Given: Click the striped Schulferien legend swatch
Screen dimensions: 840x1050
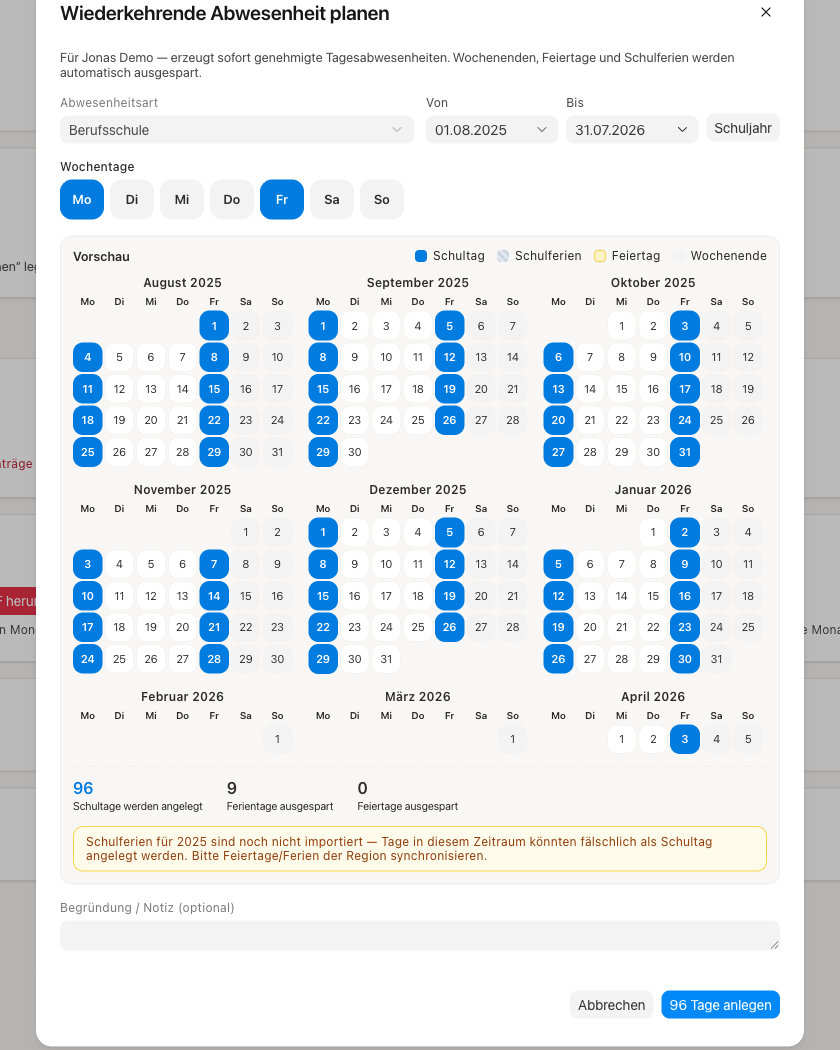Looking at the screenshot, I should coord(503,256).
